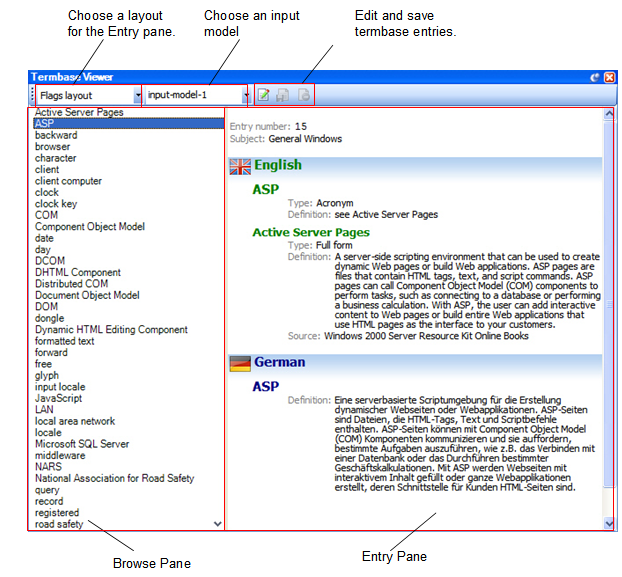Click the entry pane scroll down arrow
This screenshot has height=577, width=622.
point(609,523)
